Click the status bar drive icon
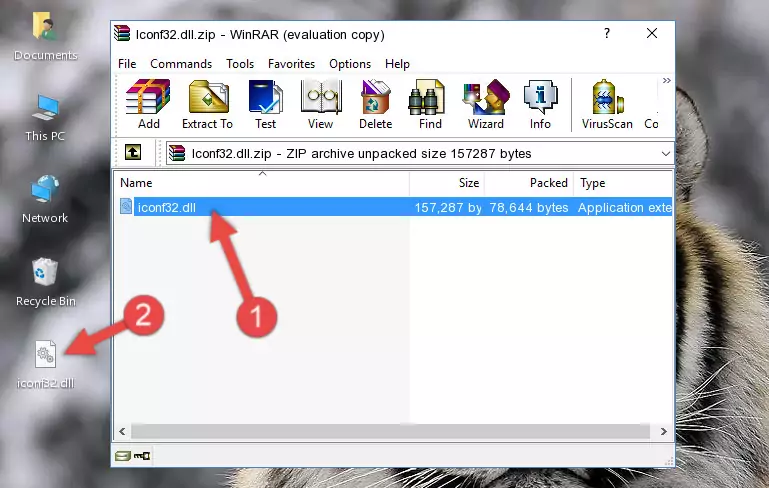769x488 pixels. 123,456
